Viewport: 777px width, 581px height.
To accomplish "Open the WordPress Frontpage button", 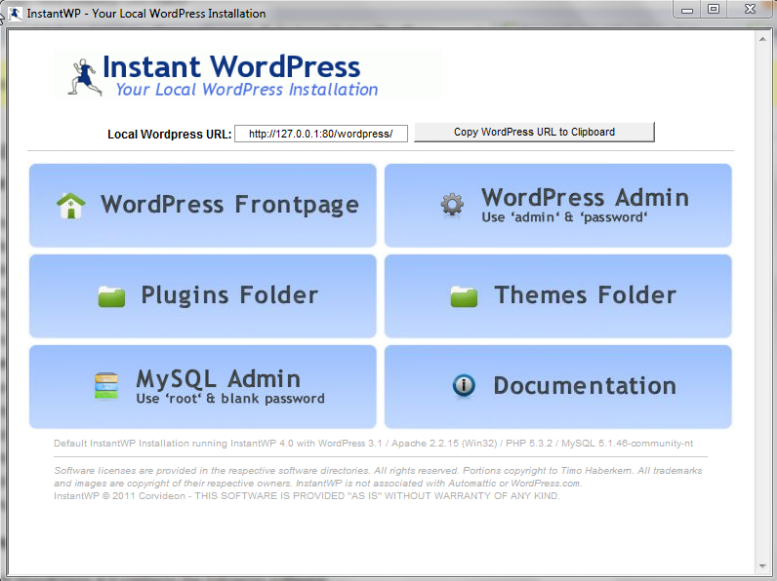I will 229,205.
